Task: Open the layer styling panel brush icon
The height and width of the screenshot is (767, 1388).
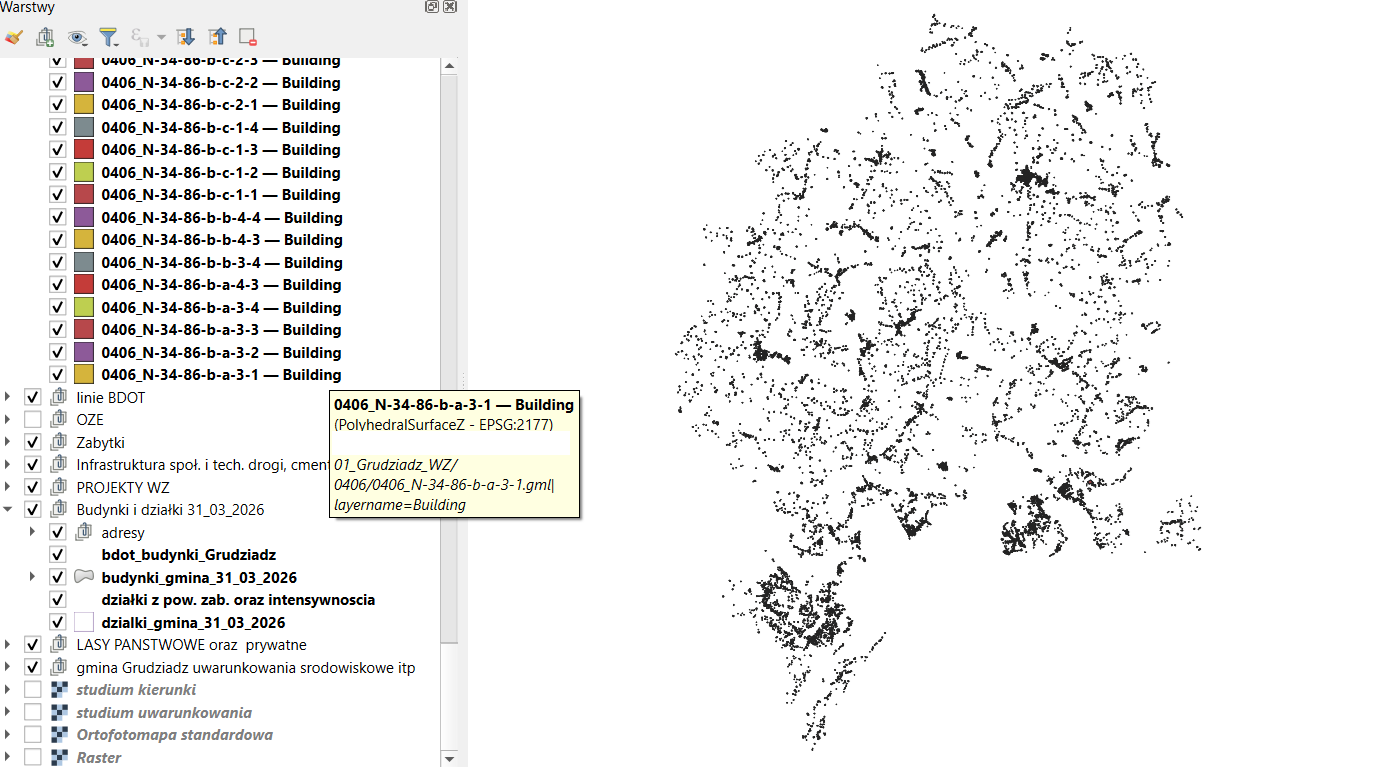Action: point(13,37)
